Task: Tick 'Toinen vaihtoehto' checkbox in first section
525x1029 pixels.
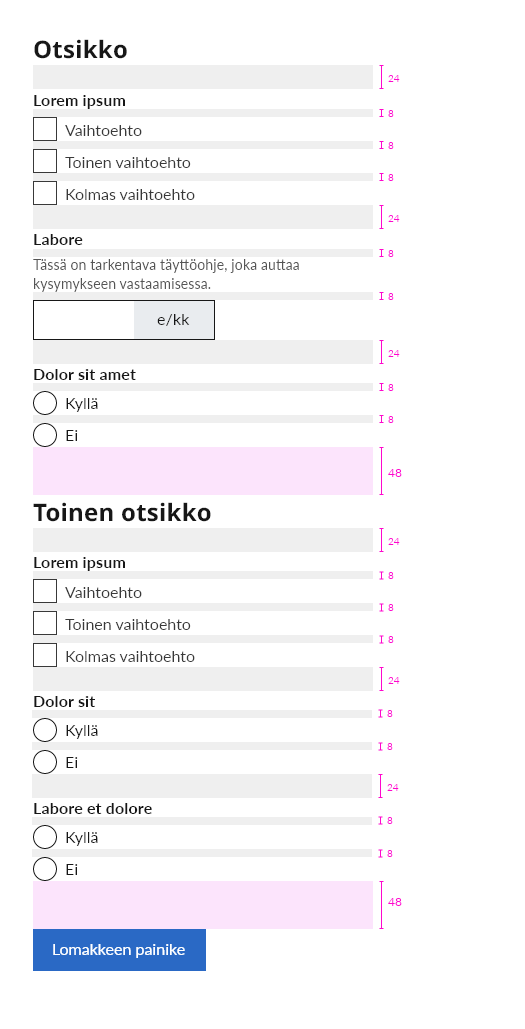Action: tap(45, 161)
